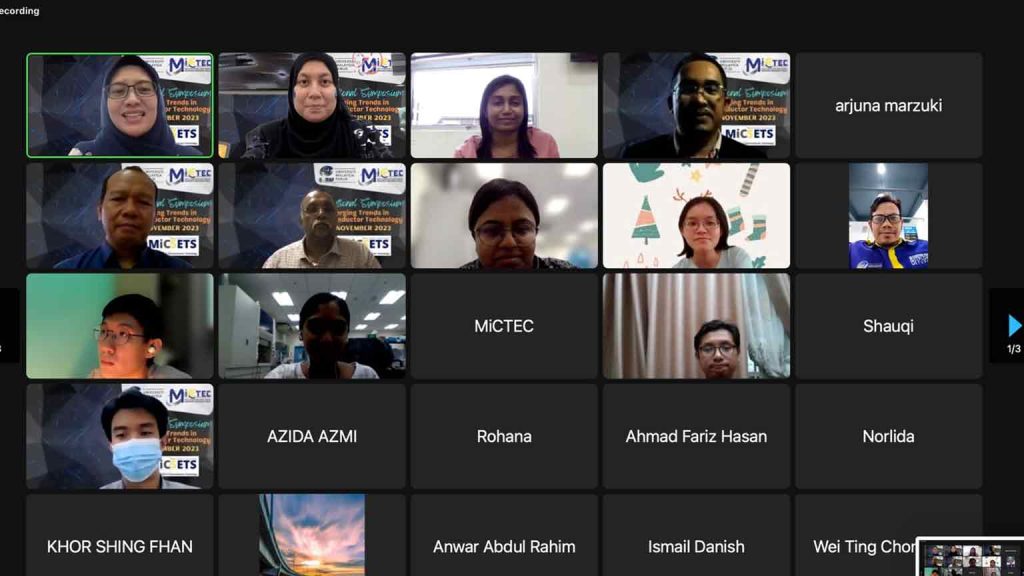Viewport: 1024px width, 576px height.
Task: Select the Anwar Abdul Rahim tile
Action: coord(504,535)
